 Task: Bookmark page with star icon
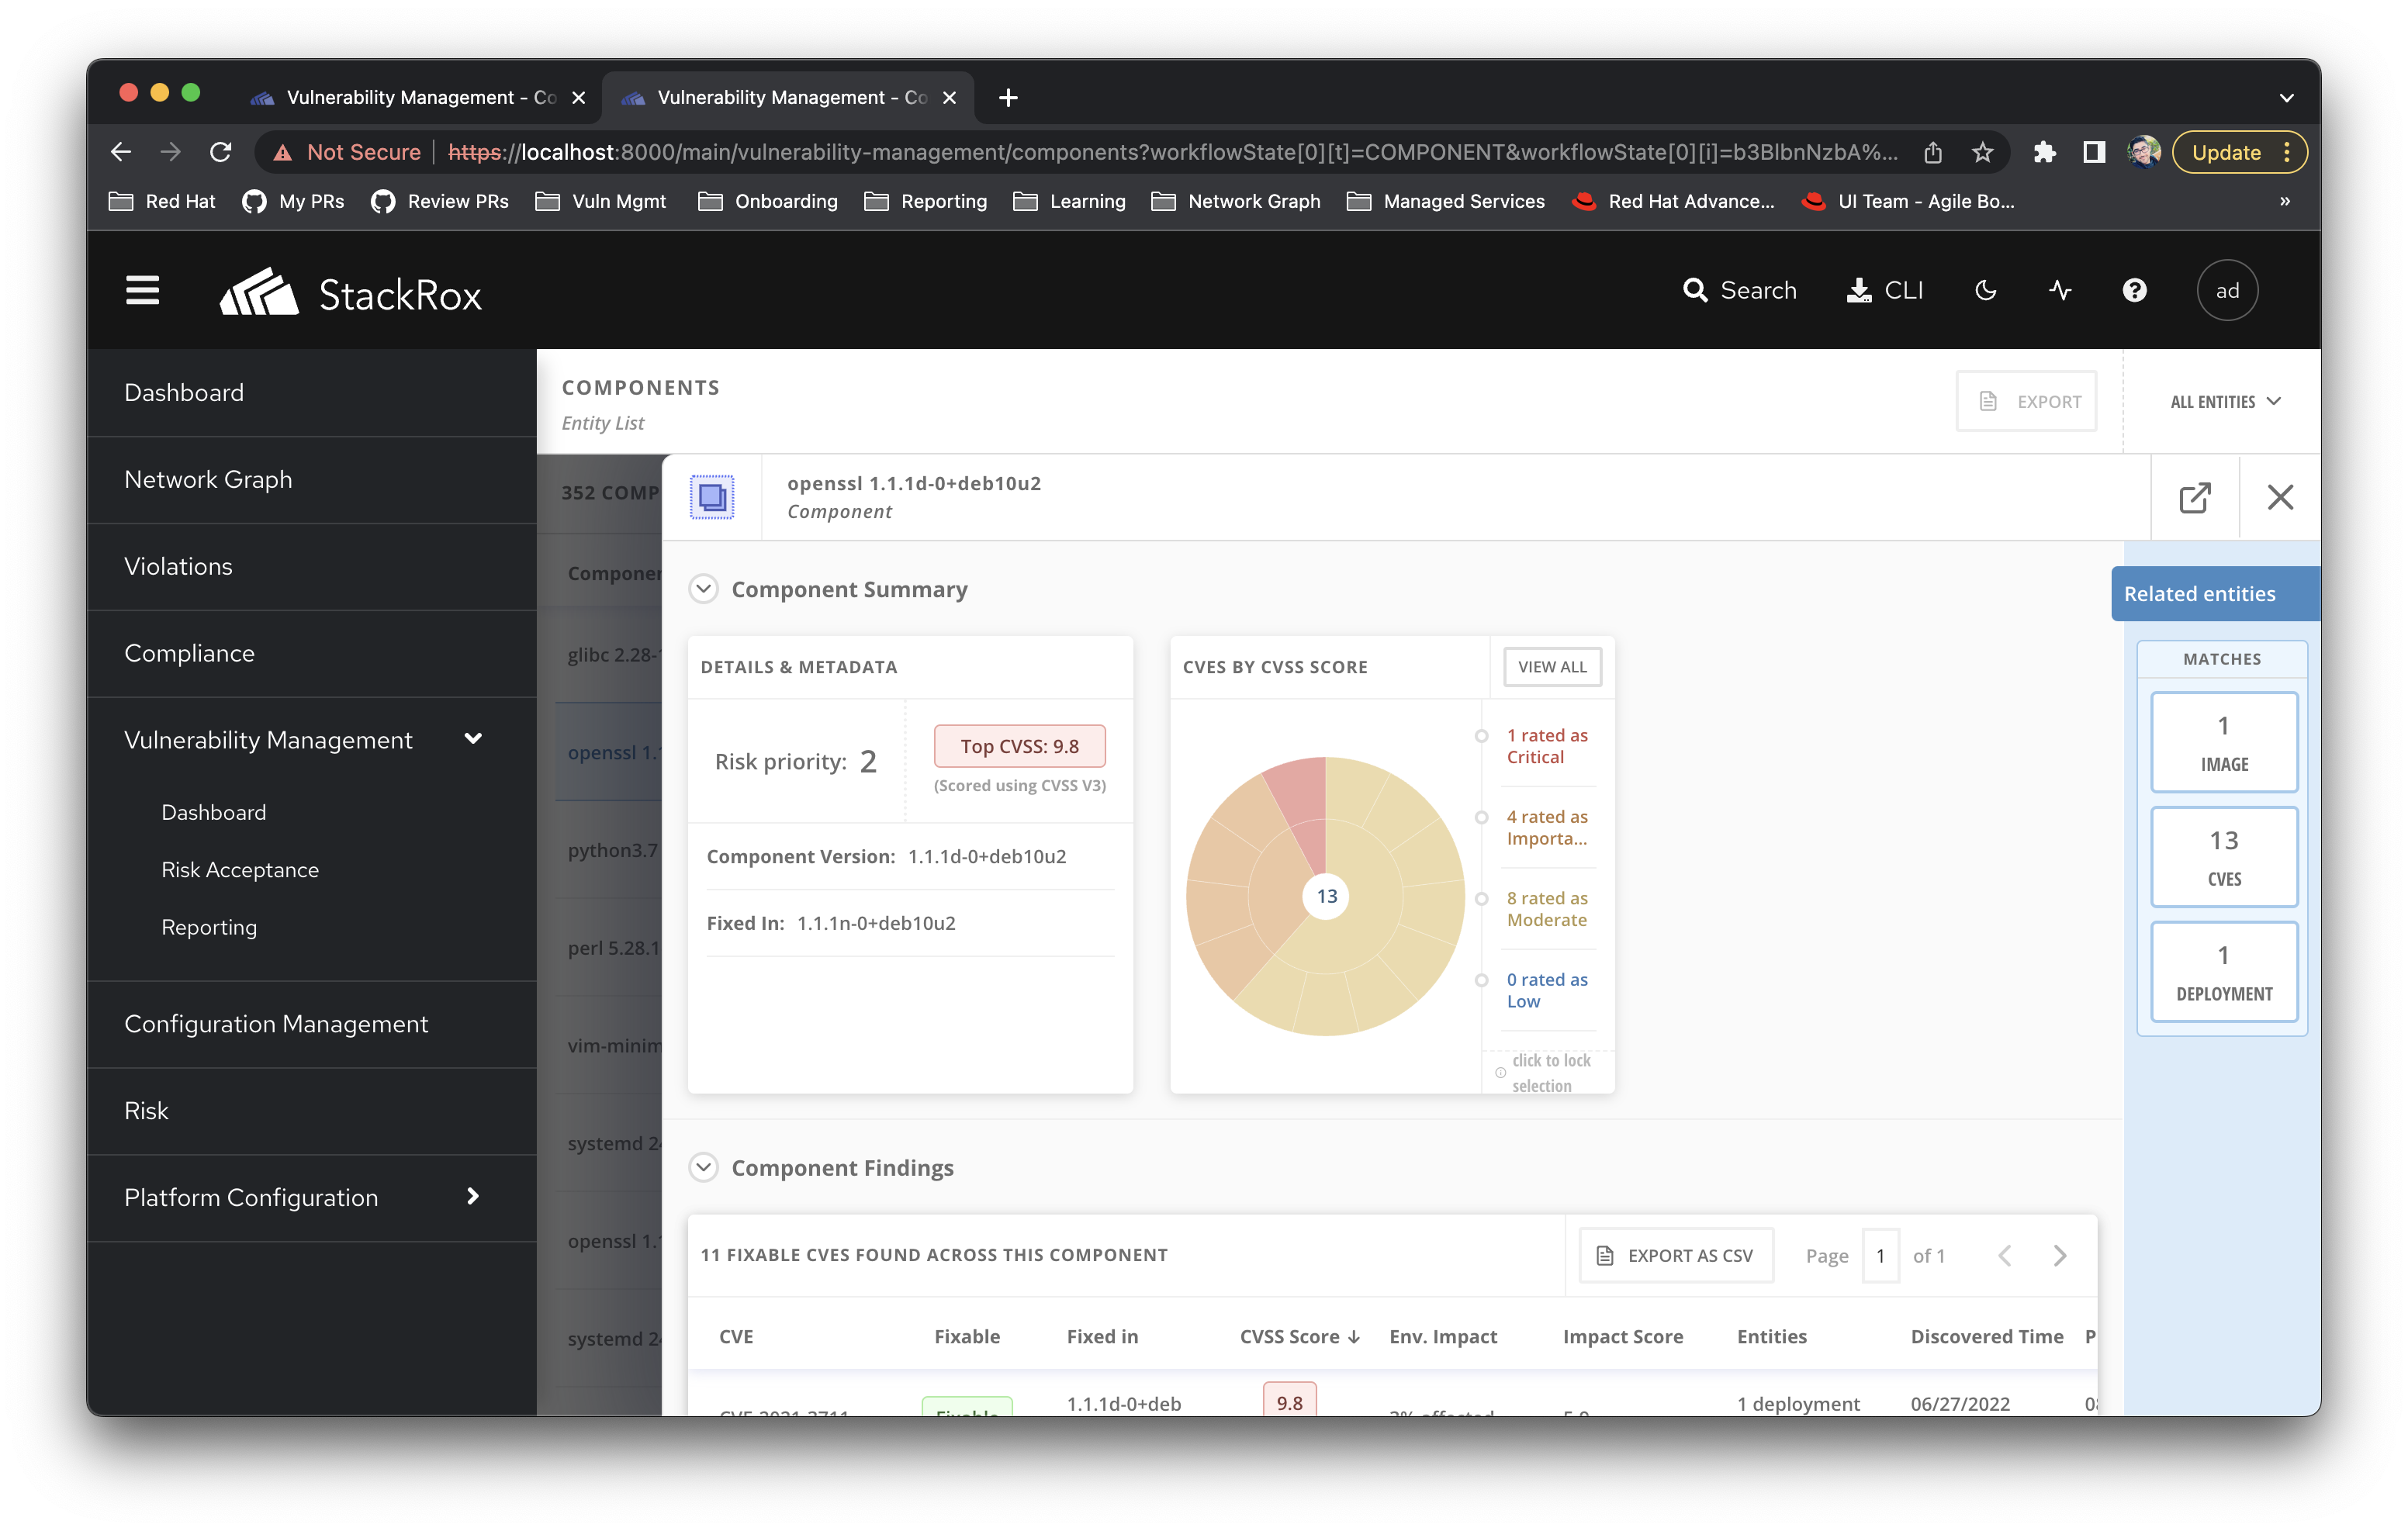click(1983, 152)
